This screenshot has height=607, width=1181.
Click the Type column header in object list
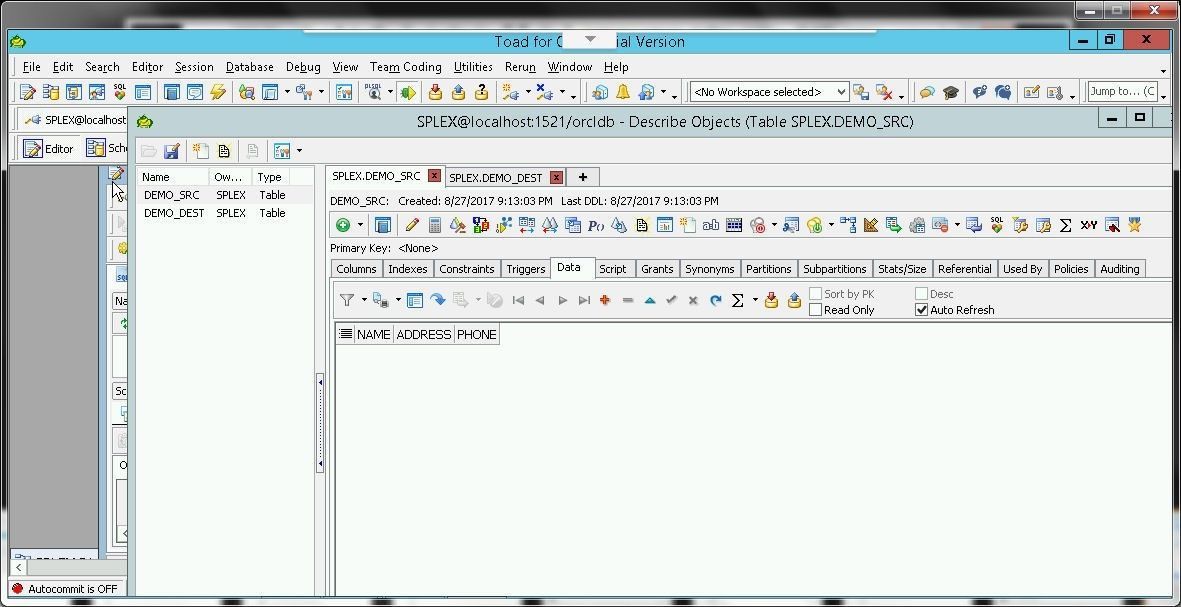coord(270,177)
